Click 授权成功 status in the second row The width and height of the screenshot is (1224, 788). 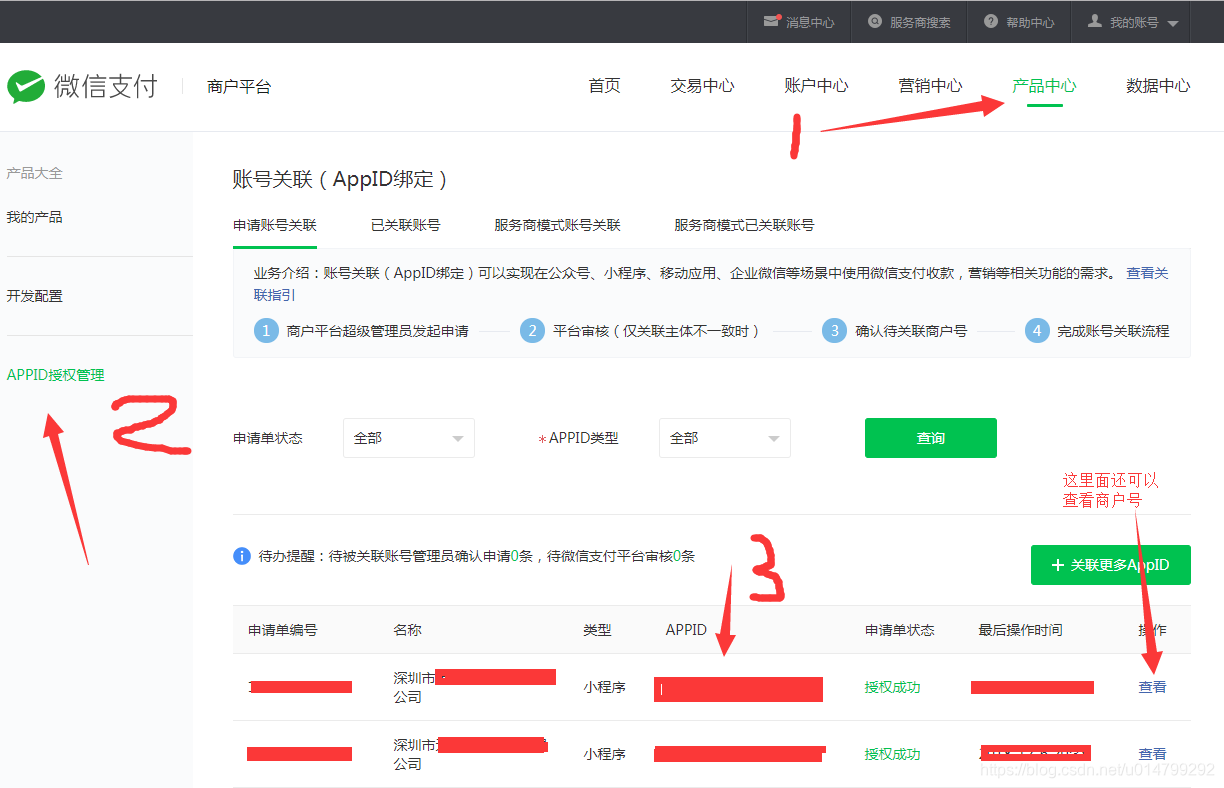click(x=892, y=754)
